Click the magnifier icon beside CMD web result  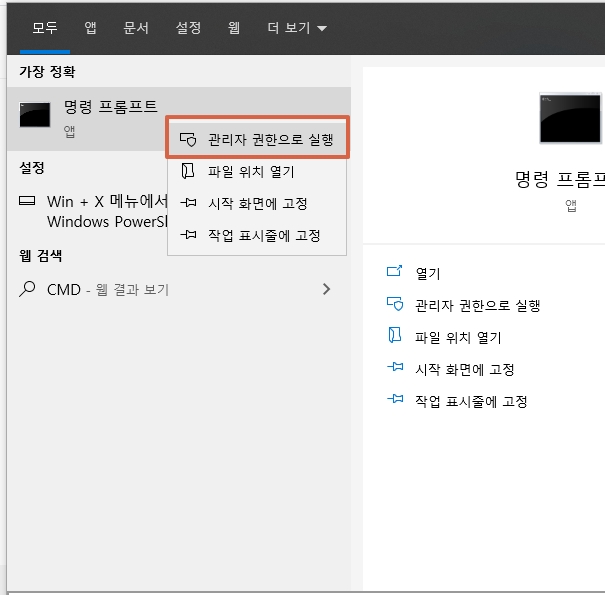[x=27, y=289]
